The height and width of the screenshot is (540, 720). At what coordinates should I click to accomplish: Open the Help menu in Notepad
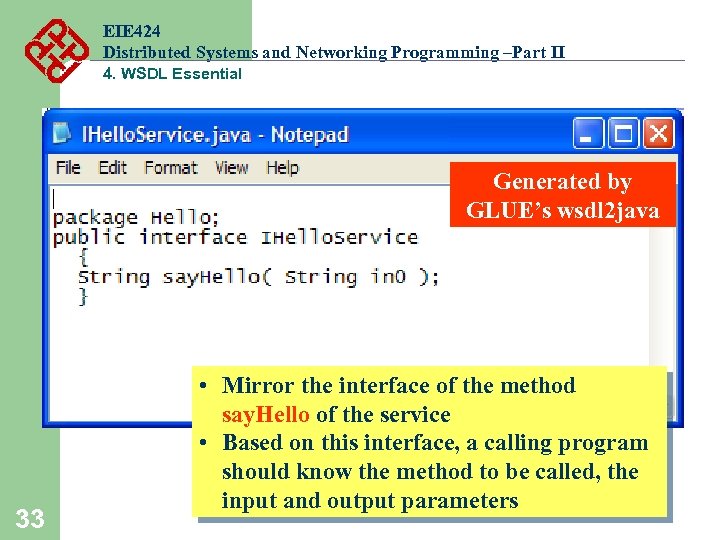[x=282, y=168]
